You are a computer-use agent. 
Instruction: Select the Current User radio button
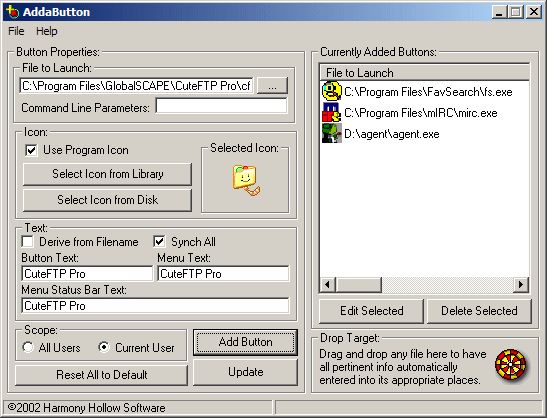click(104, 347)
